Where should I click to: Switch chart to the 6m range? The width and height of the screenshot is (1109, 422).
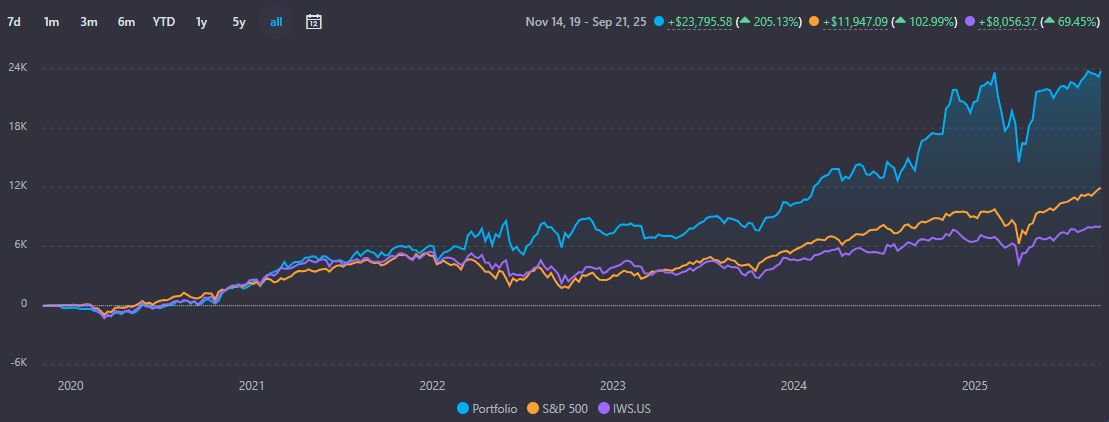[x=126, y=21]
